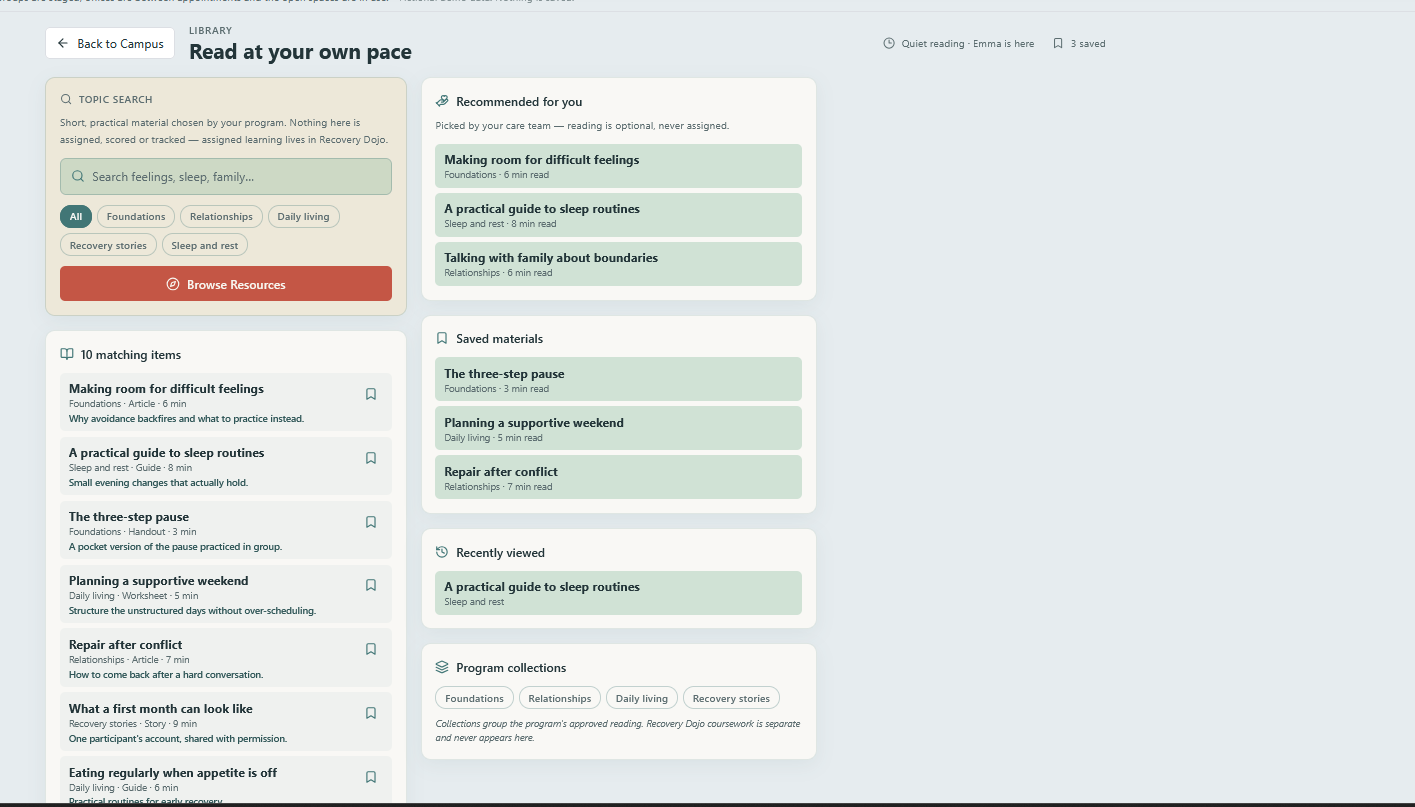Open recently viewed sleep routines guide
The width and height of the screenshot is (1415, 807).
pyautogui.click(x=618, y=593)
